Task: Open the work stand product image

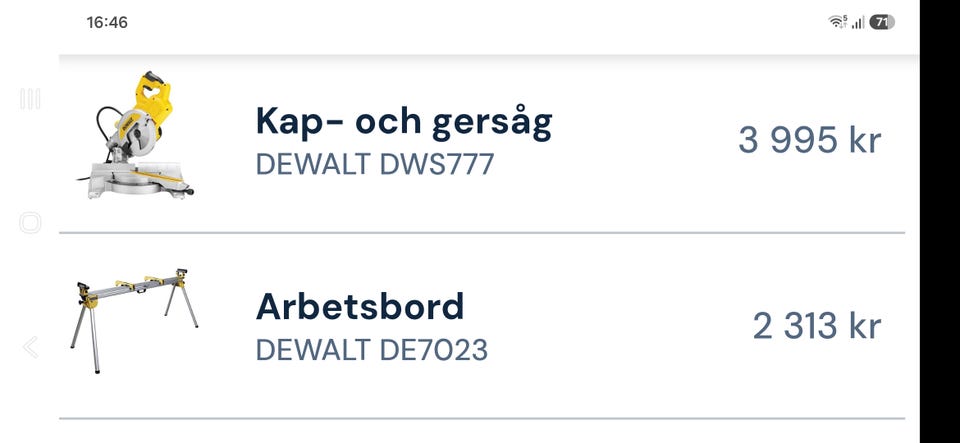Action: (134, 320)
